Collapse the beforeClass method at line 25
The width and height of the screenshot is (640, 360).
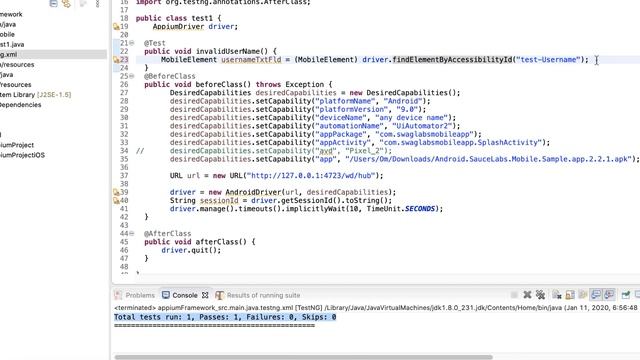[x=132, y=76]
